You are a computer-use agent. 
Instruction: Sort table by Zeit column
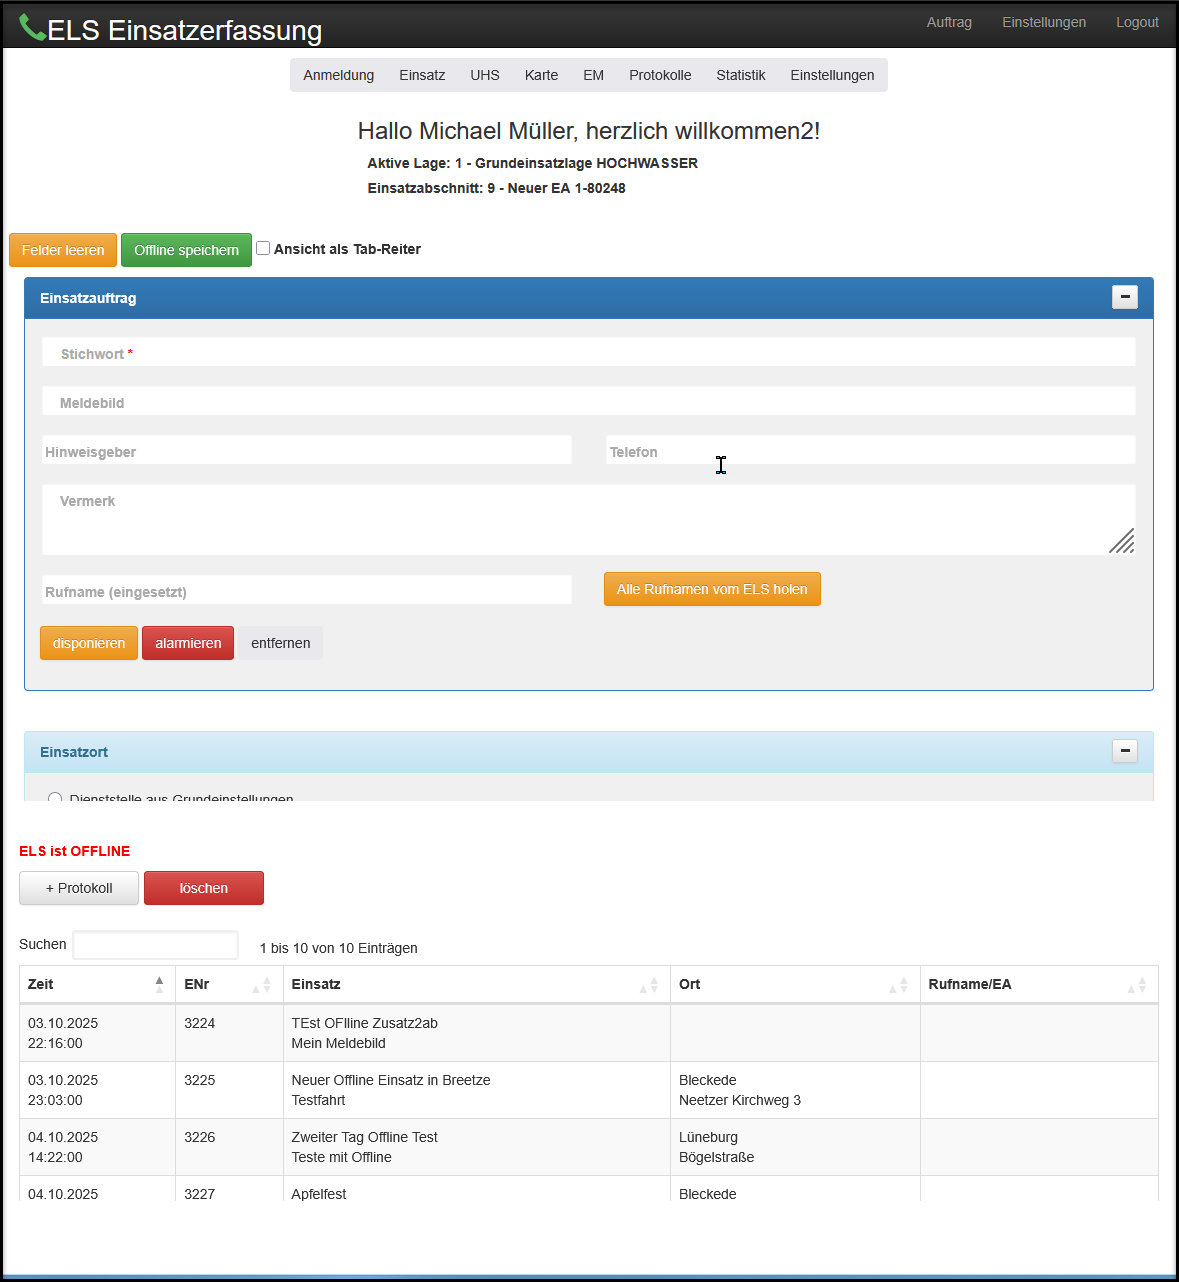point(159,984)
